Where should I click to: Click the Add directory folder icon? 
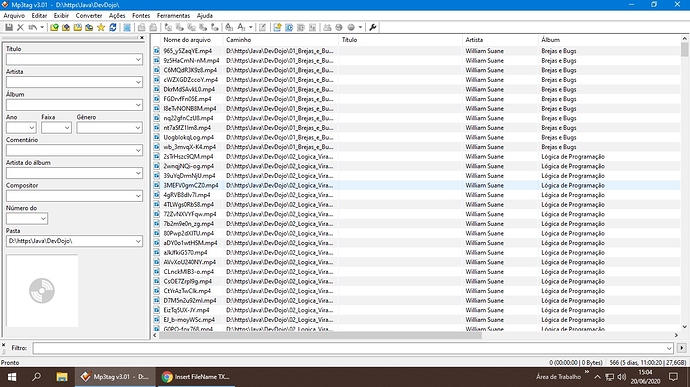(x=66, y=27)
